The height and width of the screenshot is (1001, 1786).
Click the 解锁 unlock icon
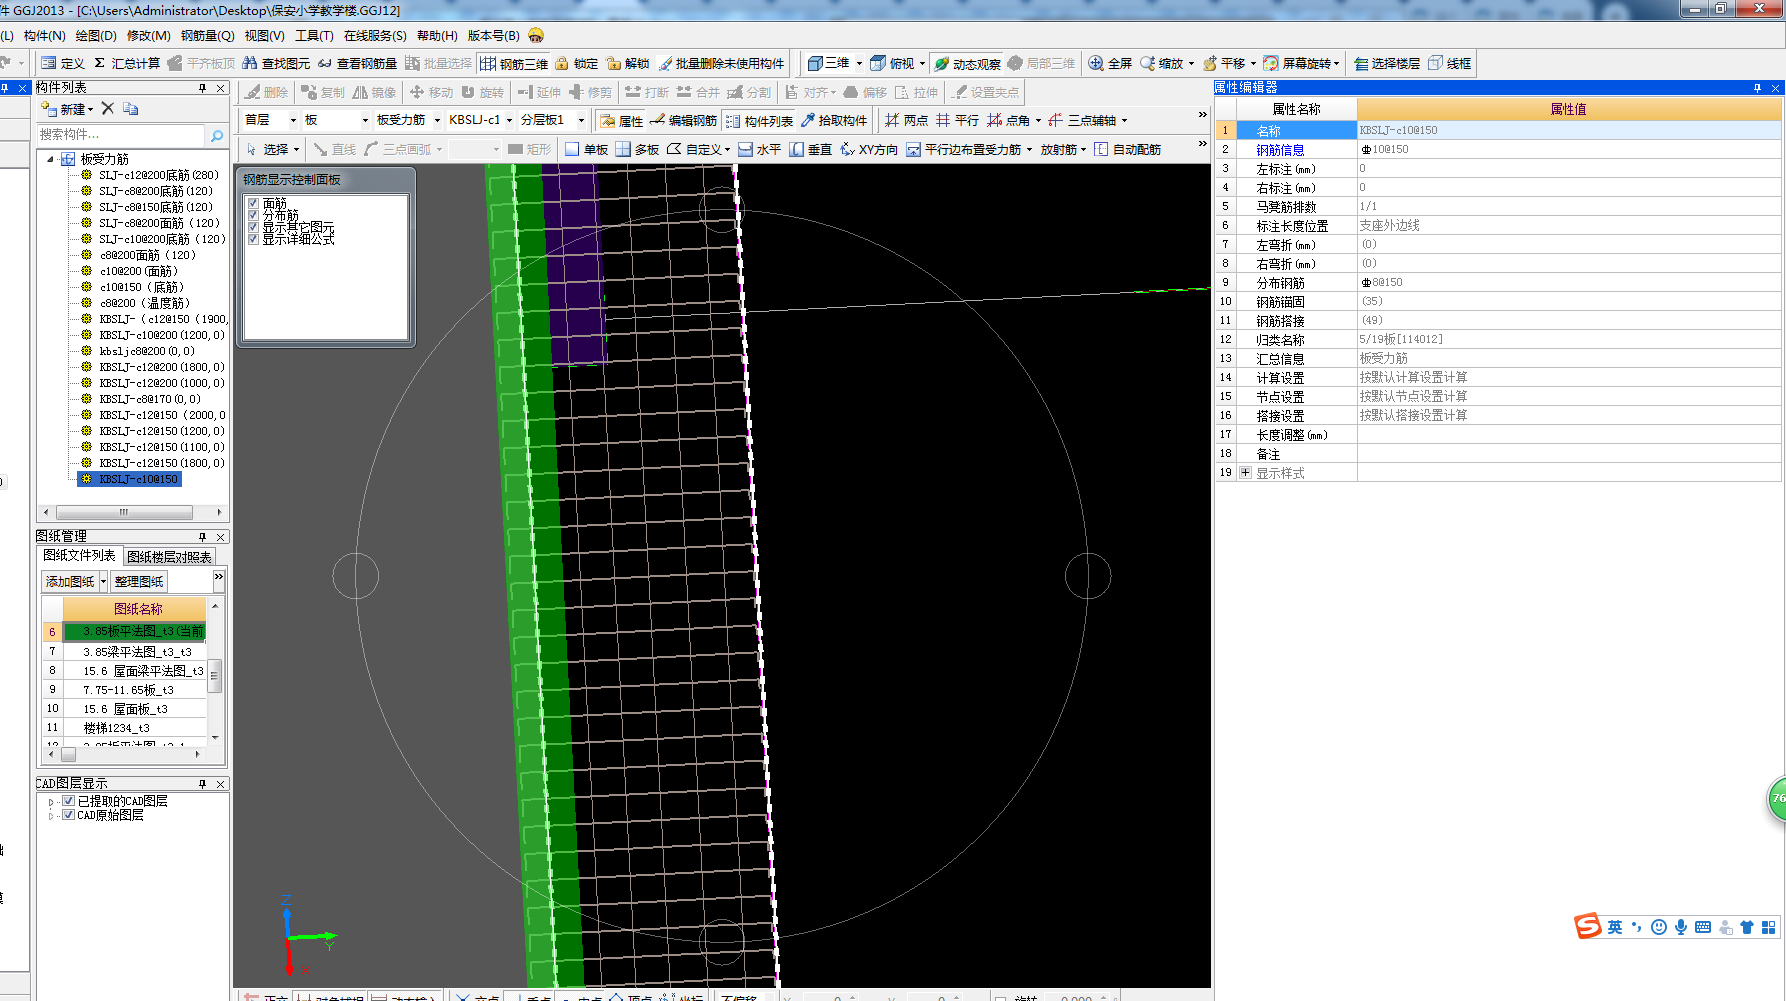click(x=628, y=63)
